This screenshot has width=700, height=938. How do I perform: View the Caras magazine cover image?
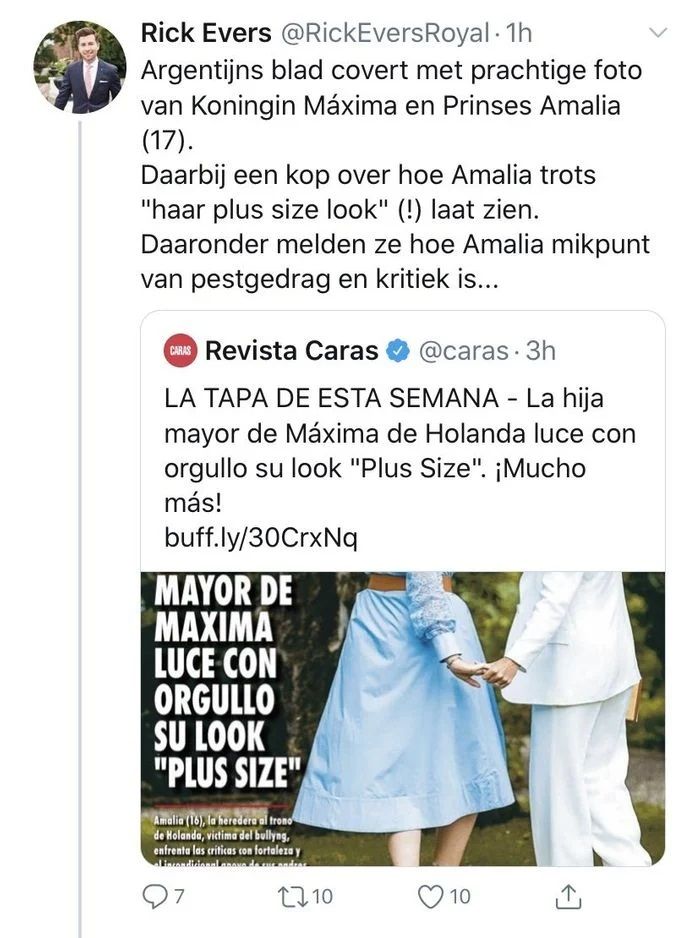click(403, 718)
